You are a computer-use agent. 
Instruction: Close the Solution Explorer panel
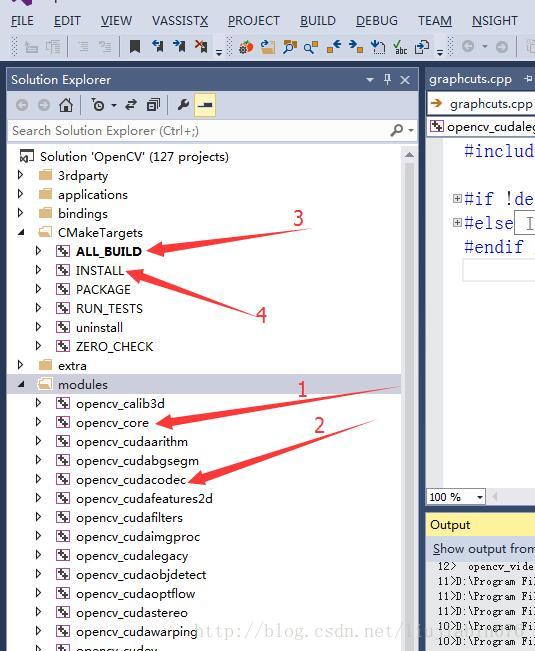405,80
